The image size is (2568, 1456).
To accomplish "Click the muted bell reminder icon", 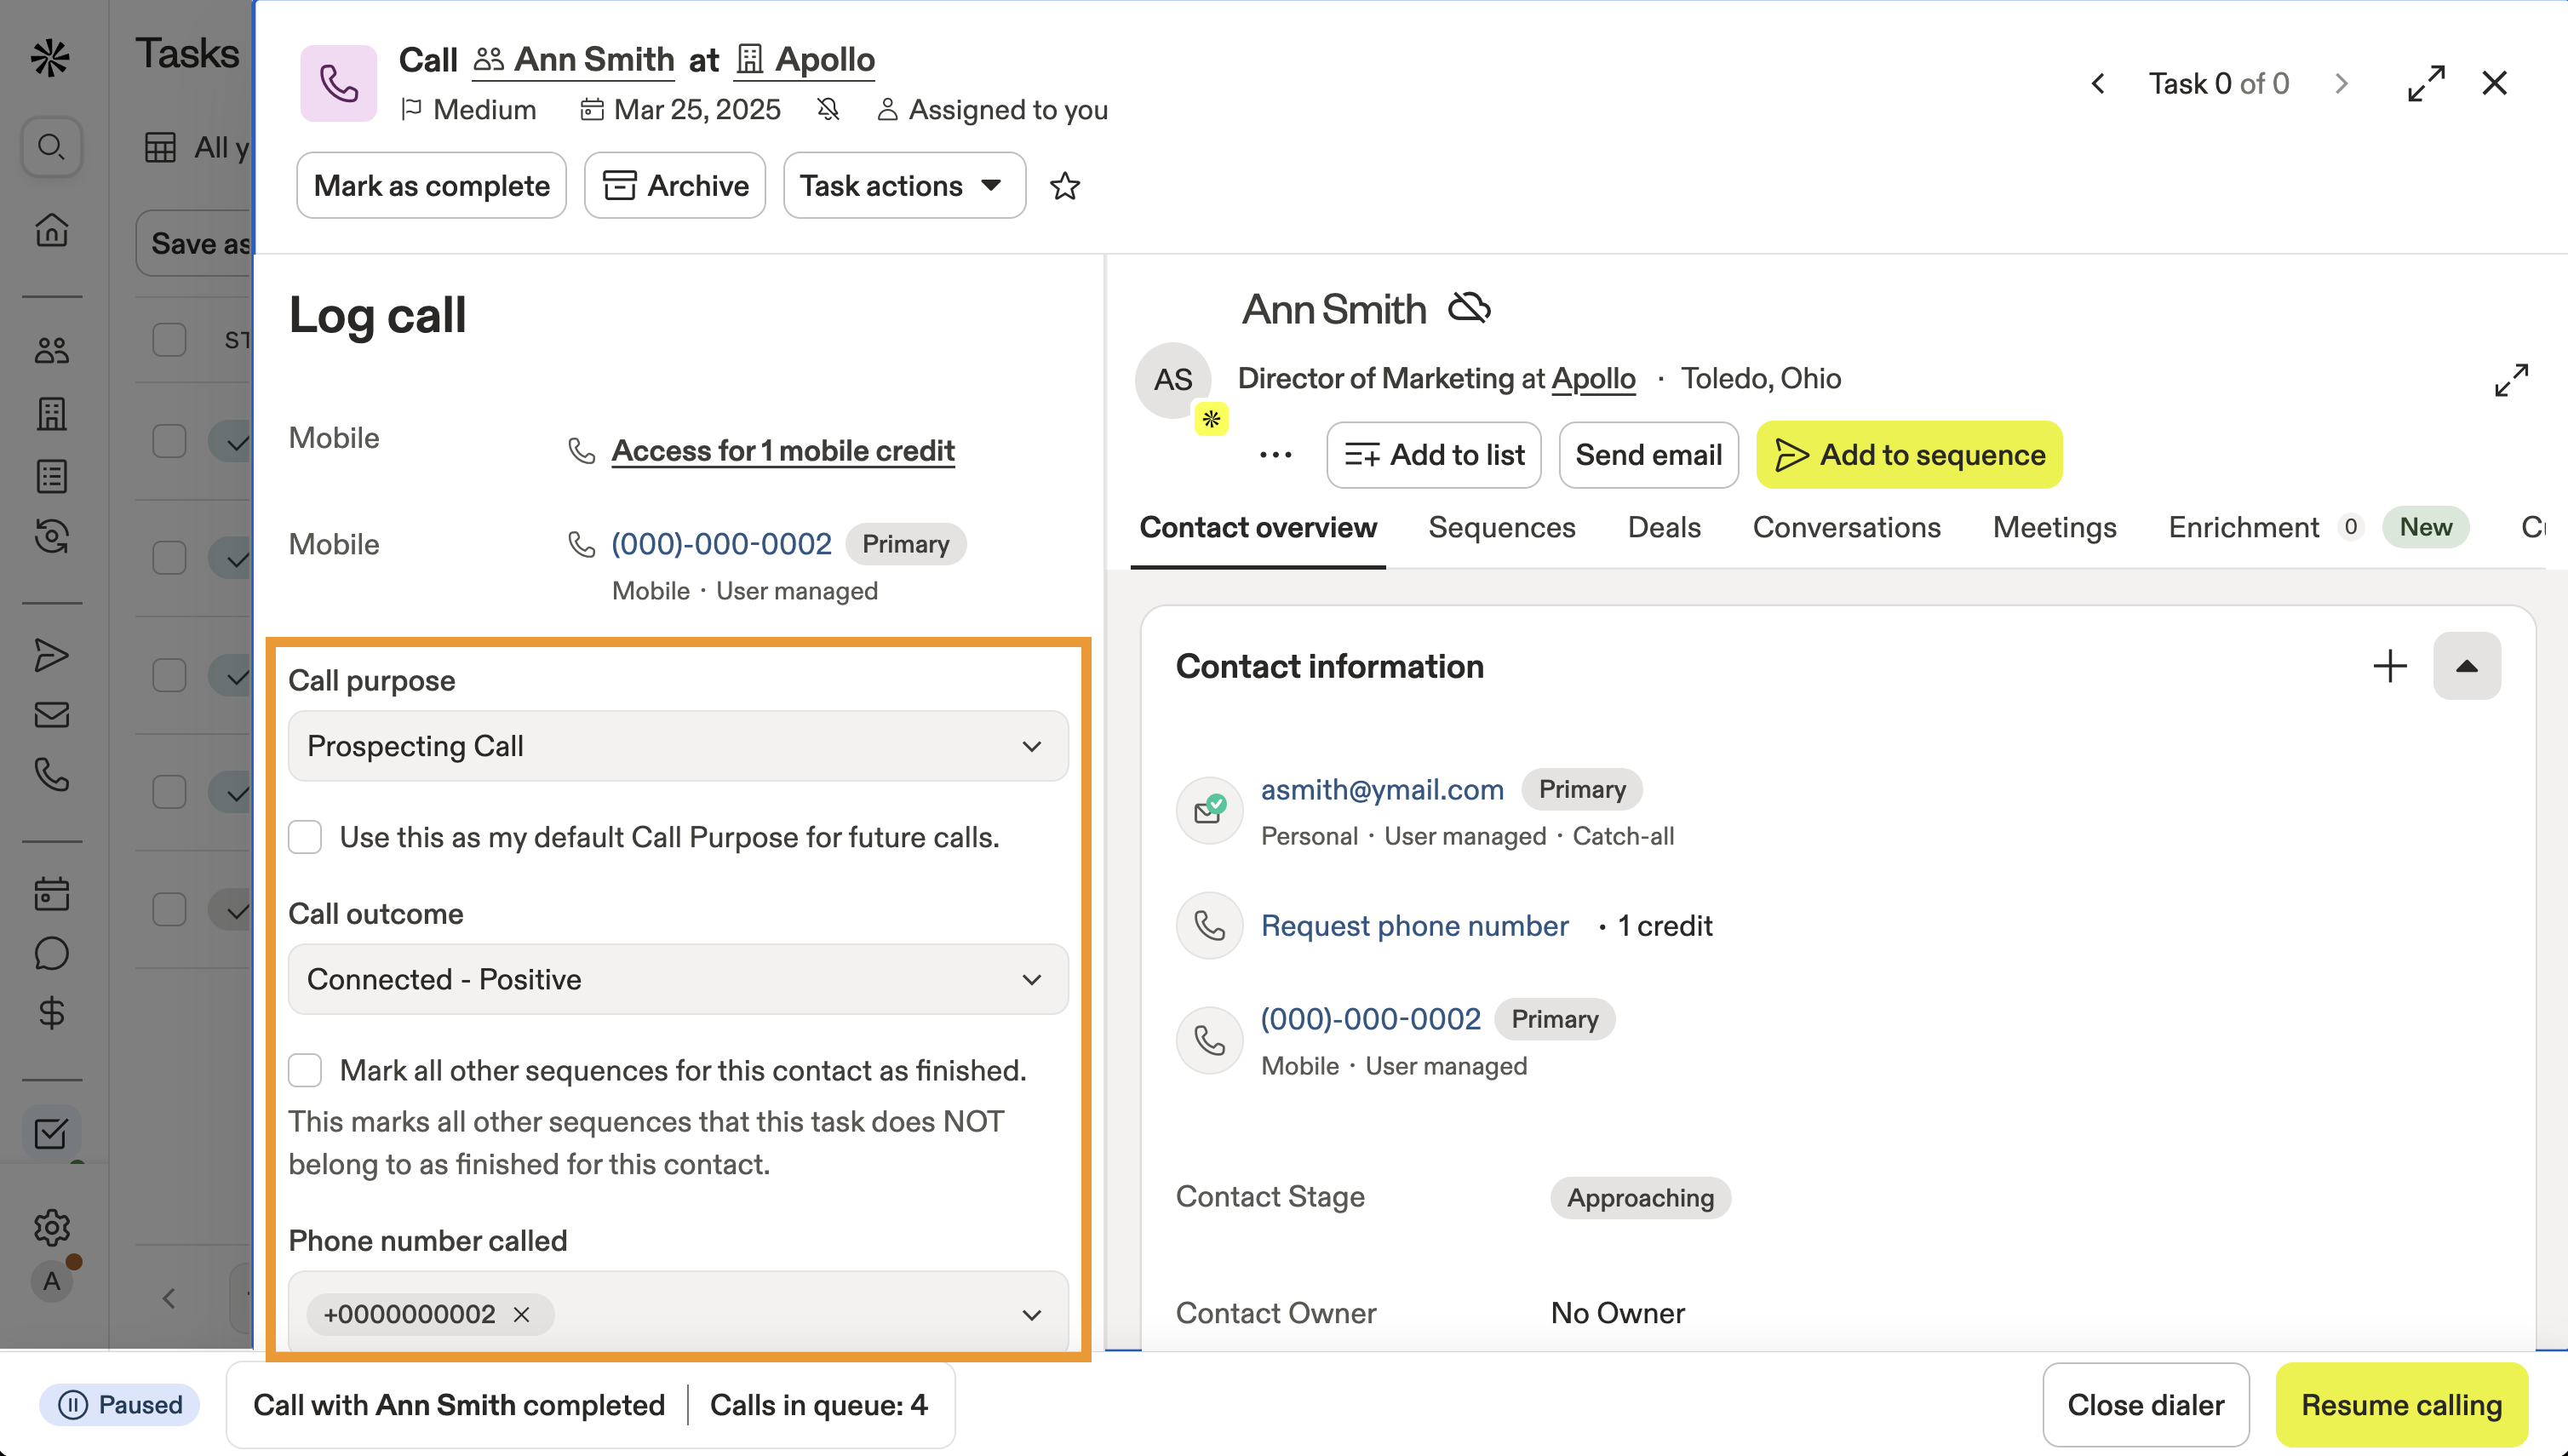I will pos(828,109).
